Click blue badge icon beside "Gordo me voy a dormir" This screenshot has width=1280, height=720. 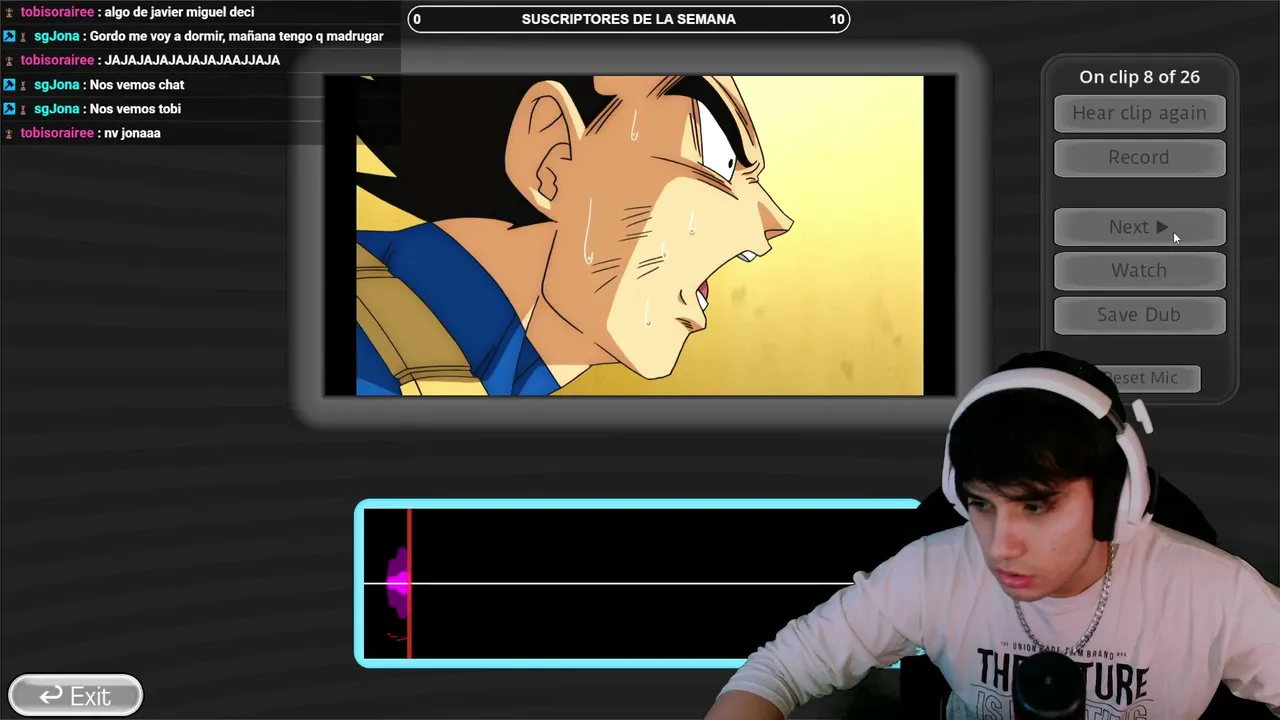9,36
